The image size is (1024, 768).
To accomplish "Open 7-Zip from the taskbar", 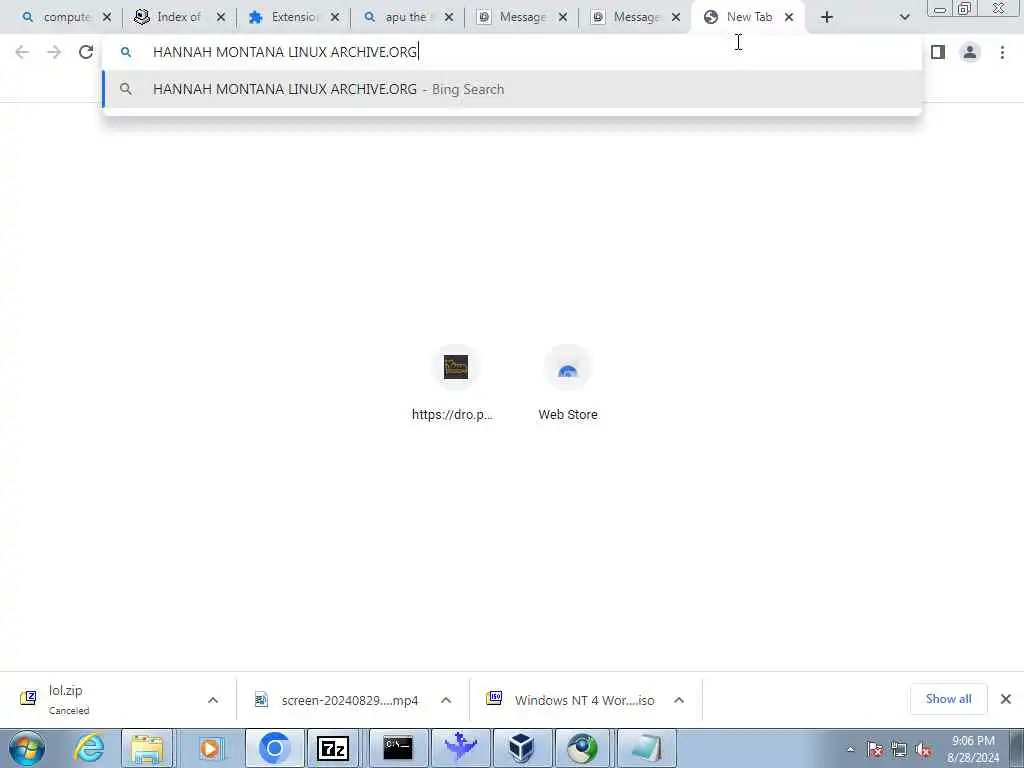I will pyautogui.click(x=332, y=748).
